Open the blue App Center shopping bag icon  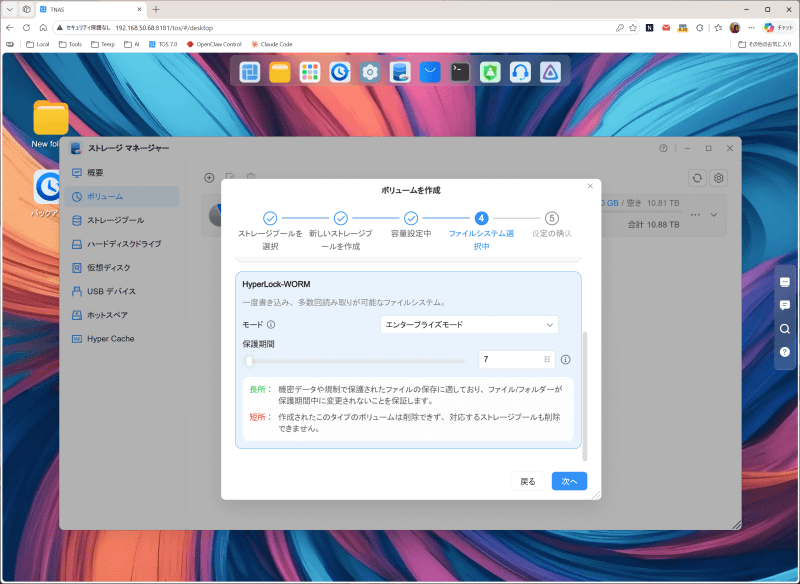point(430,72)
